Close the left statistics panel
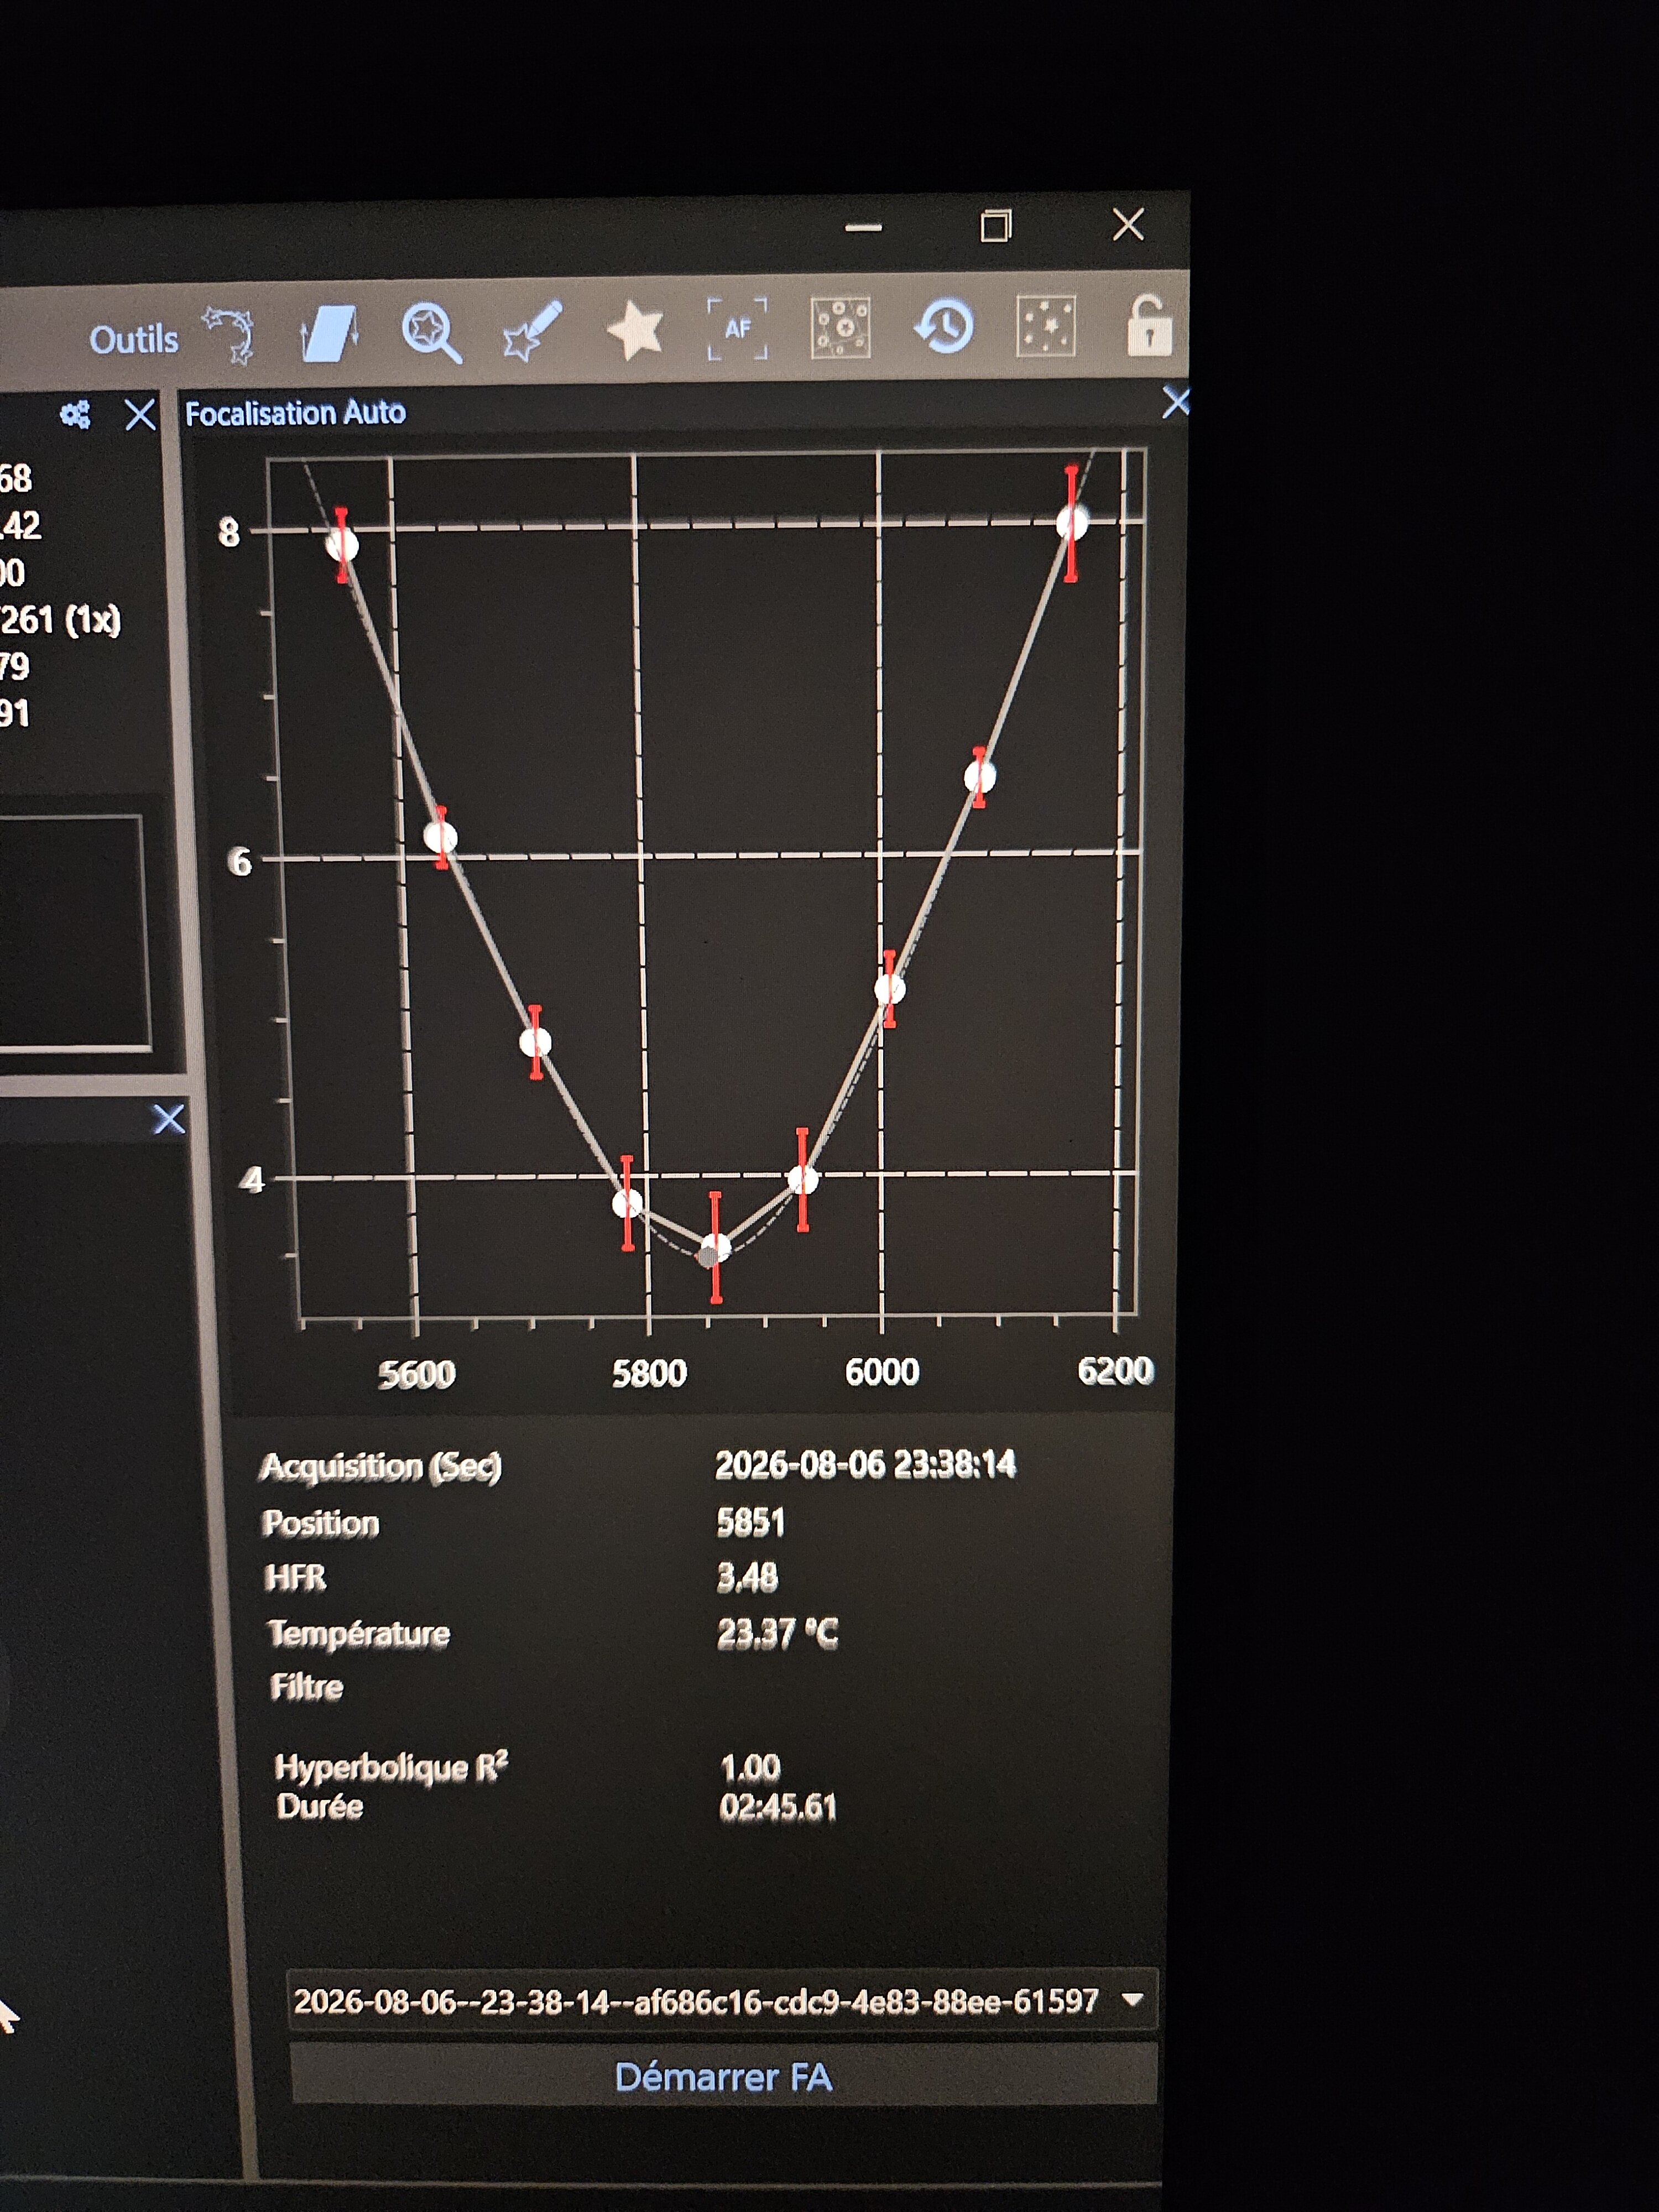The width and height of the screenshot is (1659, 2212). (141, 414)
